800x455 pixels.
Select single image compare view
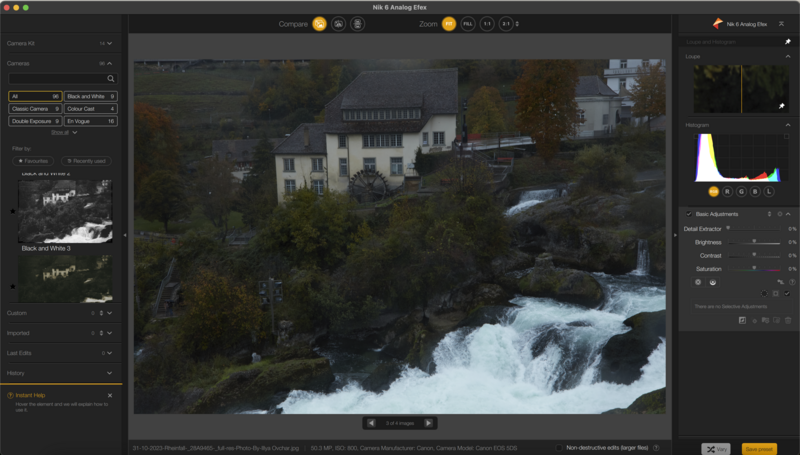click(319, 24)
